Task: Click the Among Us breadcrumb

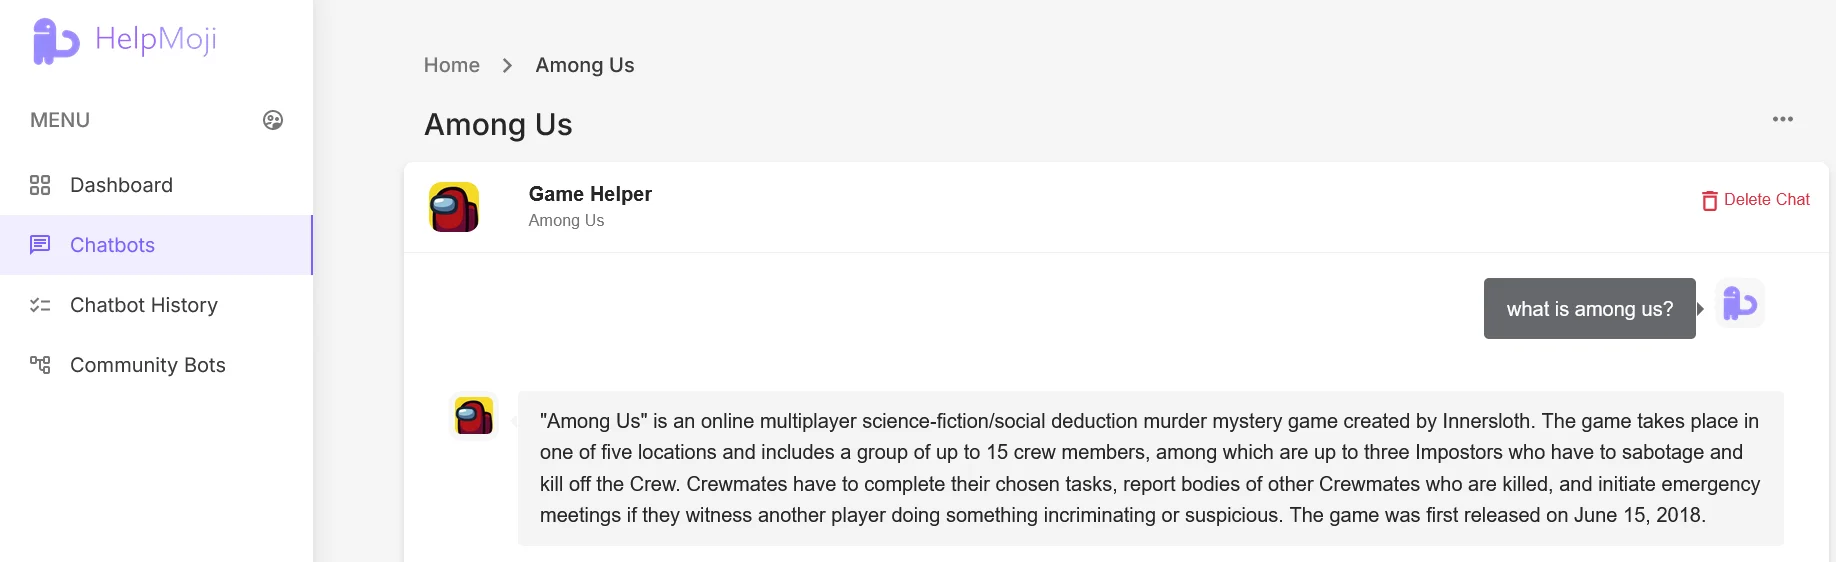Action: (x=584, y=65)
